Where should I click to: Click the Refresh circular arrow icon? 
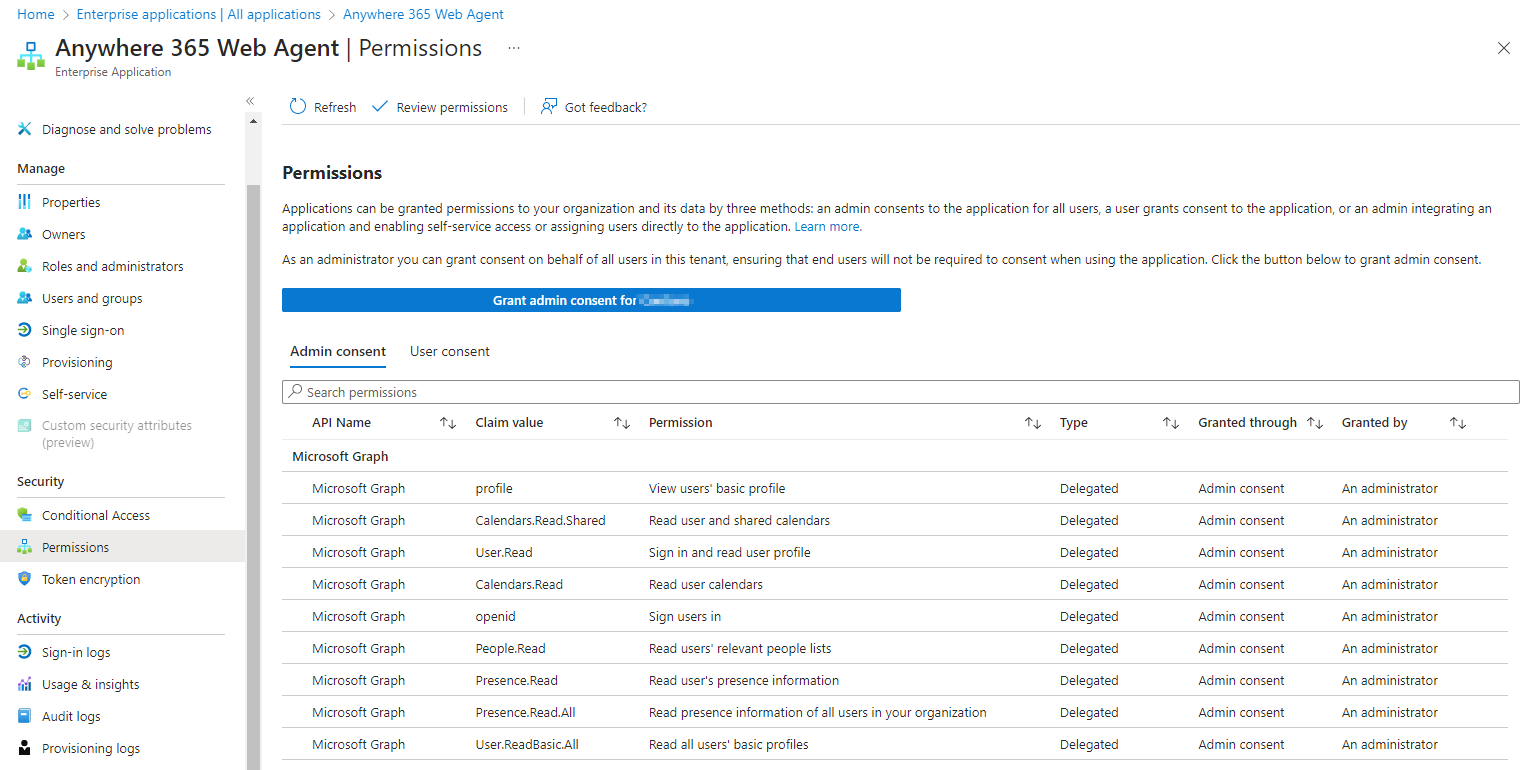coord(298,107)
